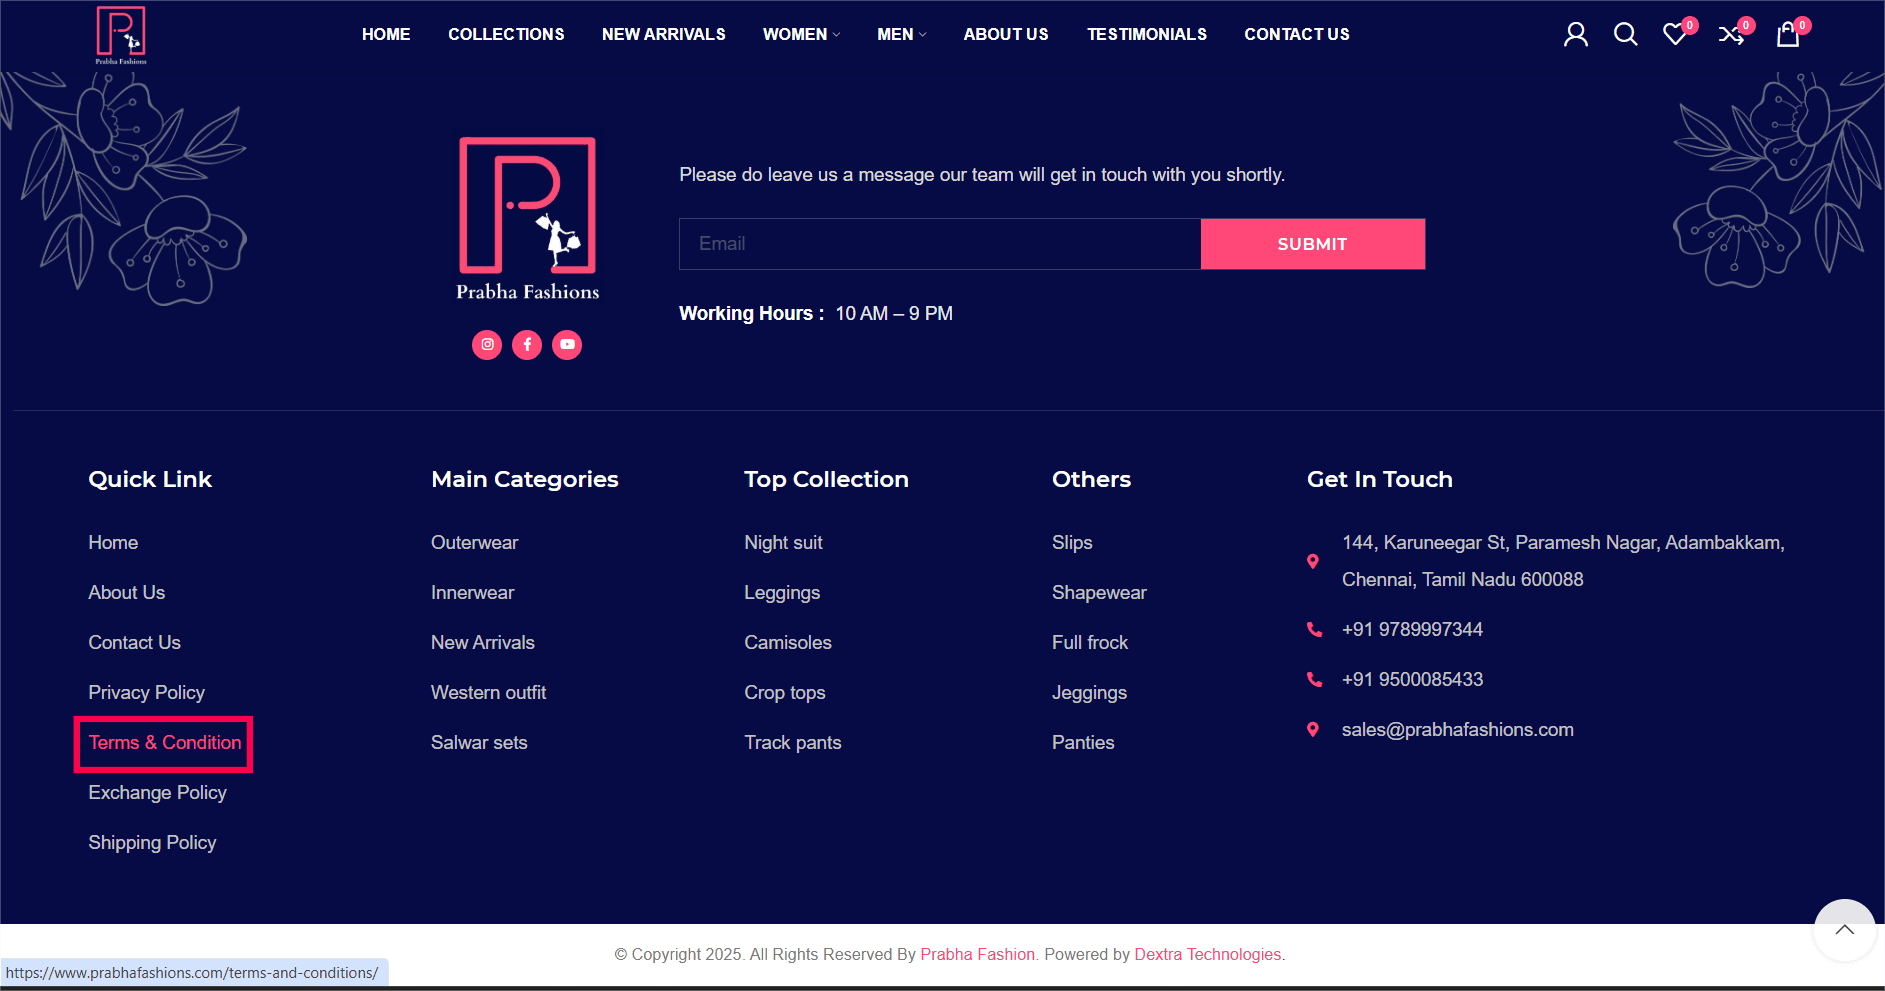Browse the Innerwear category link
1885x991 pixels.
tap(473, 593)
